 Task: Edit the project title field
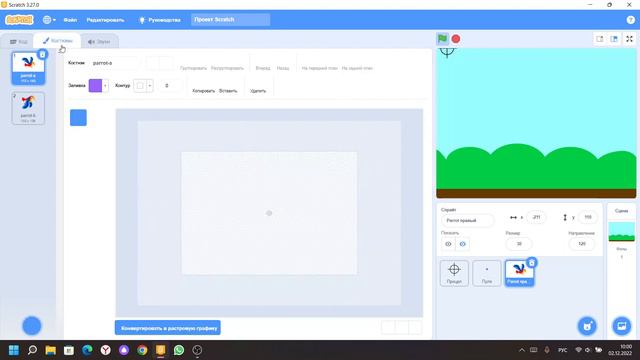coord(230,19)
